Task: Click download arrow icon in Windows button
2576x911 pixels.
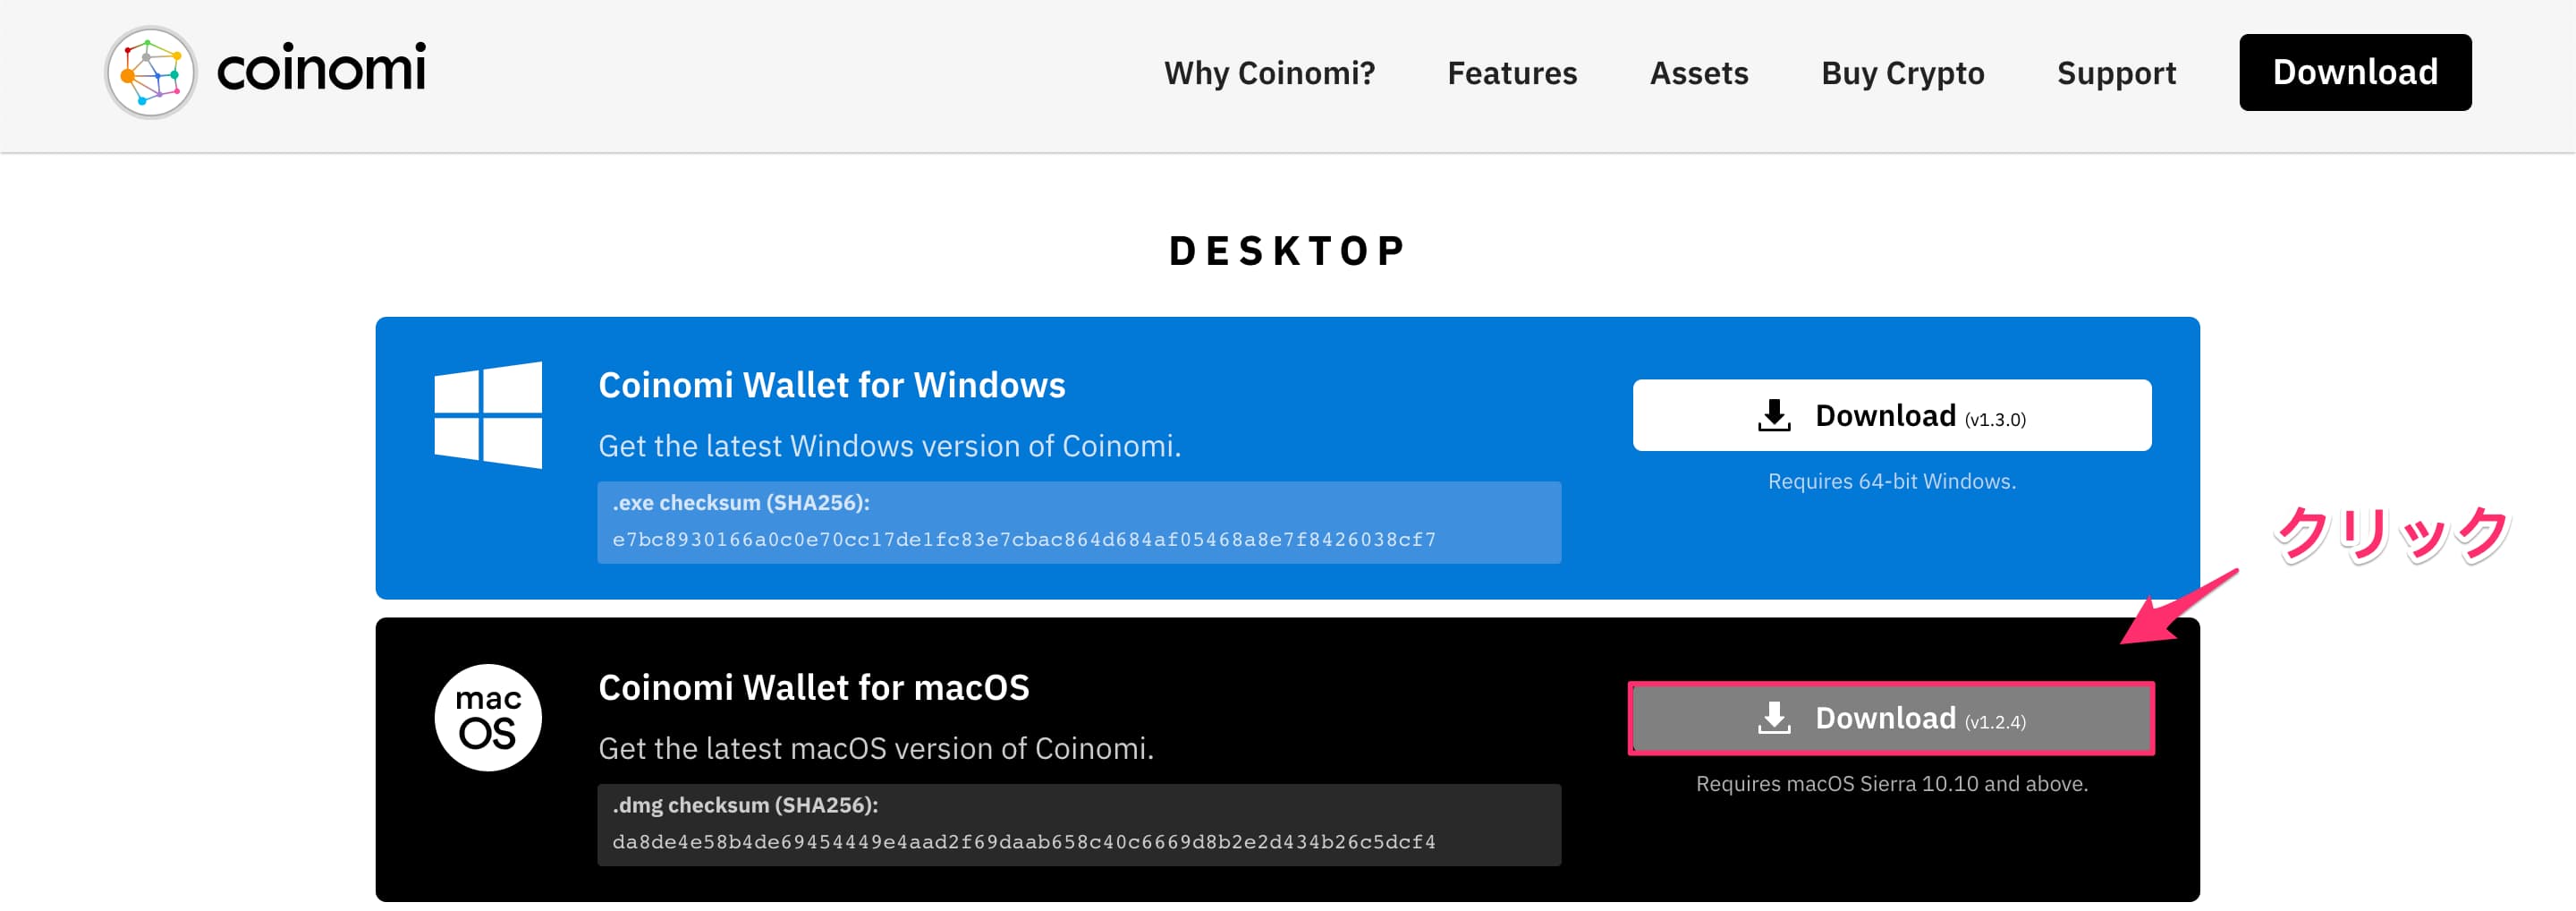Action: point(1774,416)
